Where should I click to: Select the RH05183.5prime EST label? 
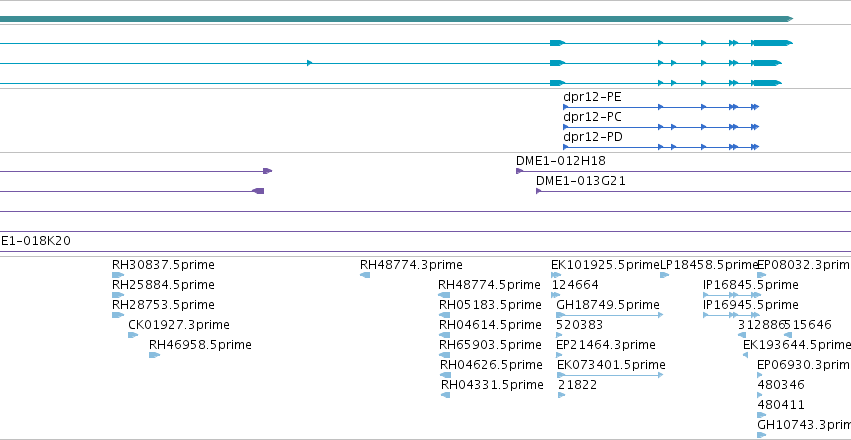coord(490,304)
